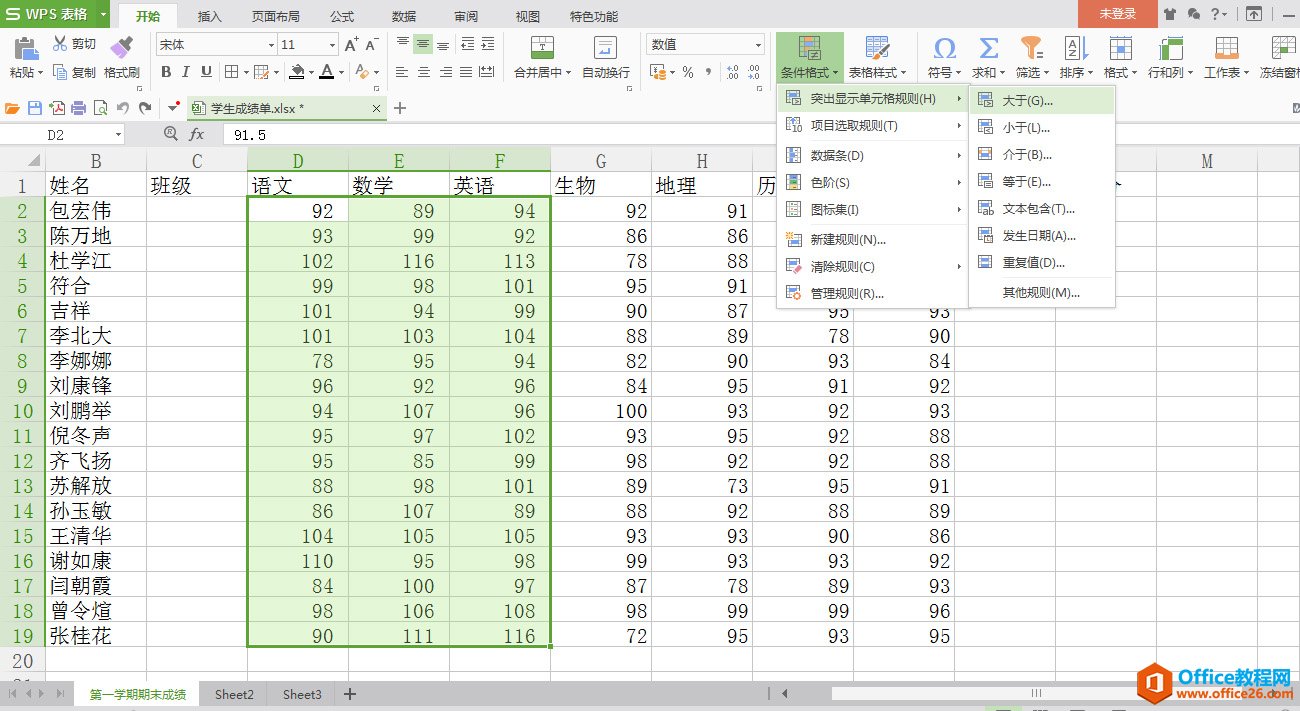The width and height of the screenshot is (1300, 711).
Task: Click the decrease decimal places icon
Action: pos(756,72)
